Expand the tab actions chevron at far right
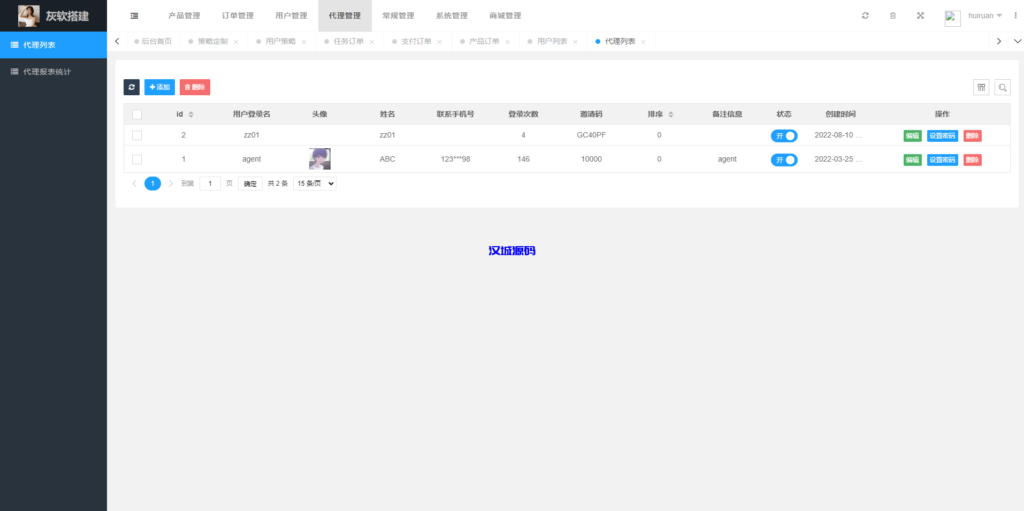 coord(1017,41)
